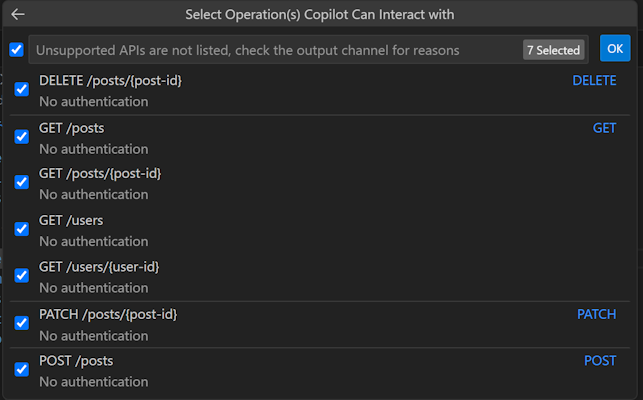This screenshot has width=643, height=400.
Task: Toggle GET /posts/{post-id} checkbox
Action: point(22,182)
